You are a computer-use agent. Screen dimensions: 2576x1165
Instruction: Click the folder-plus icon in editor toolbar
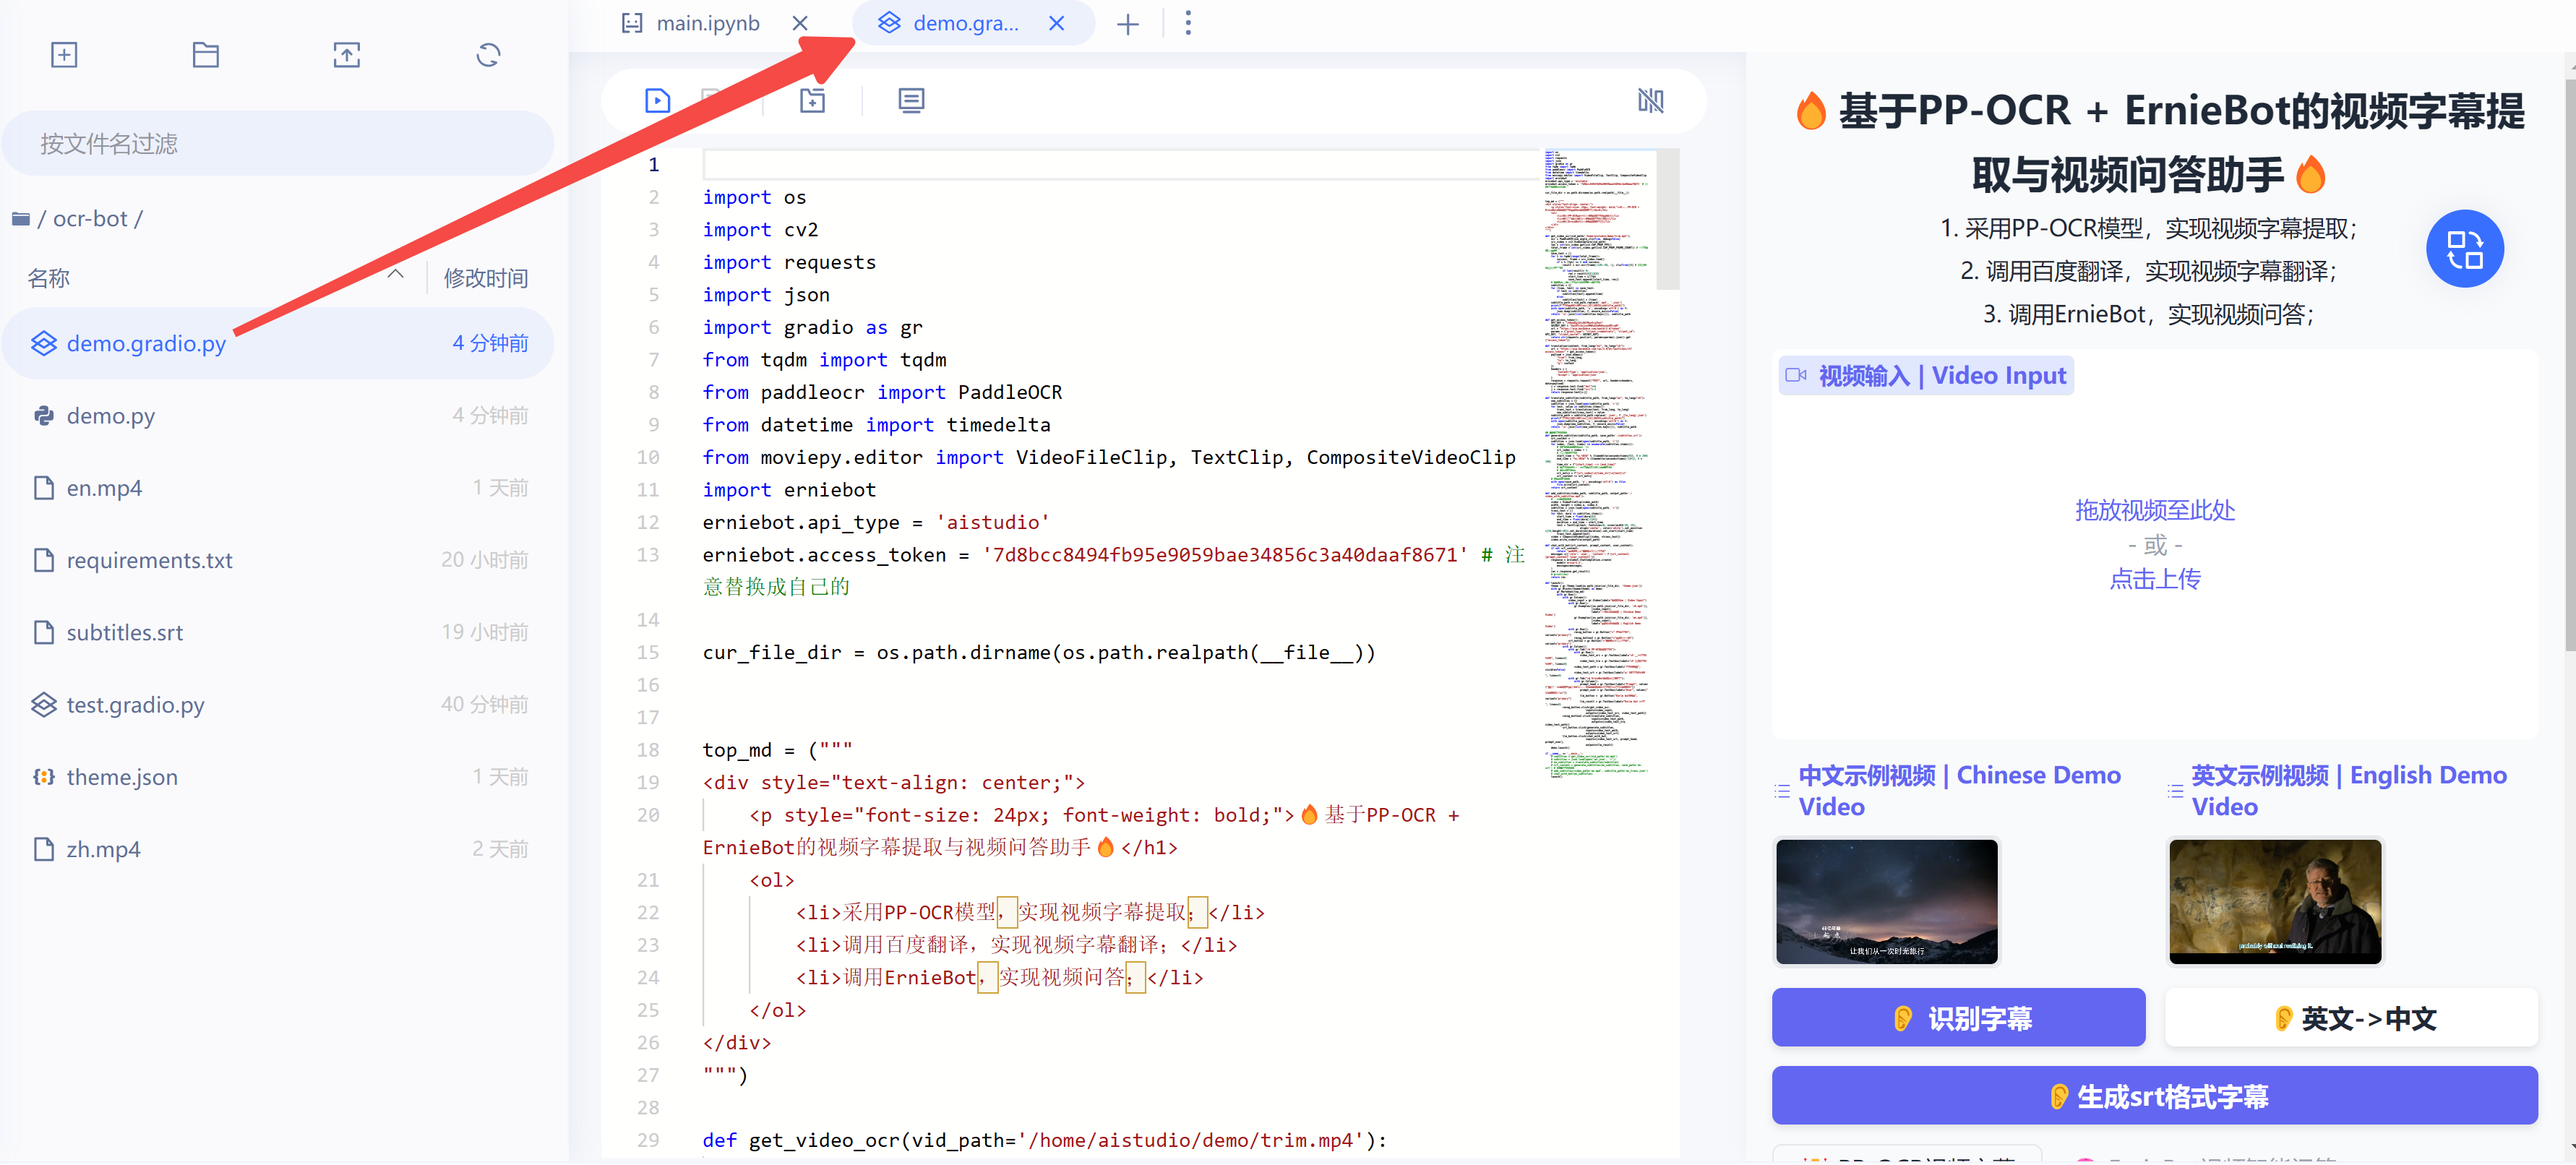pos(812,100)
